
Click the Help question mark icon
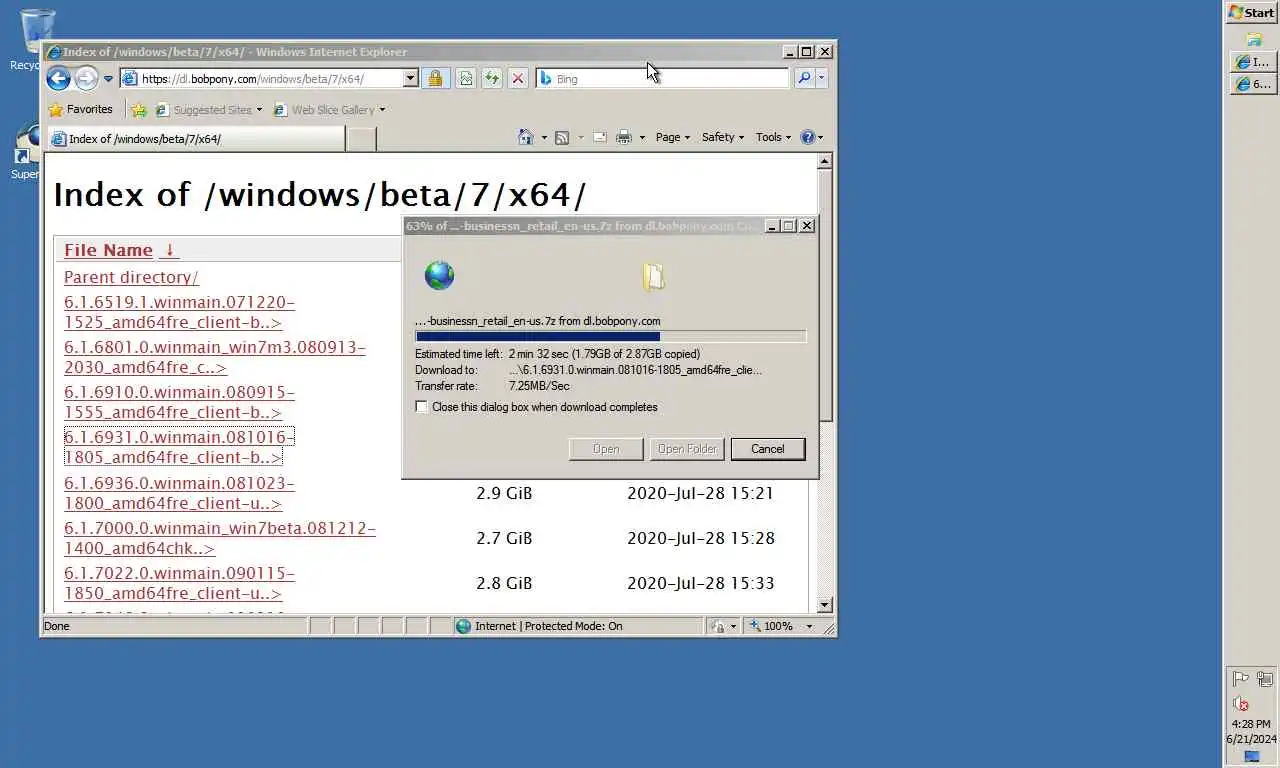[808, 137]
